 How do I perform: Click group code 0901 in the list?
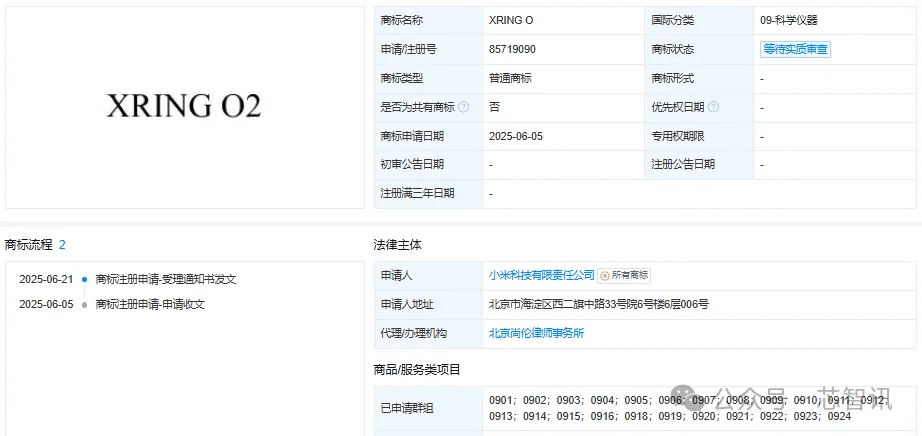500,401
